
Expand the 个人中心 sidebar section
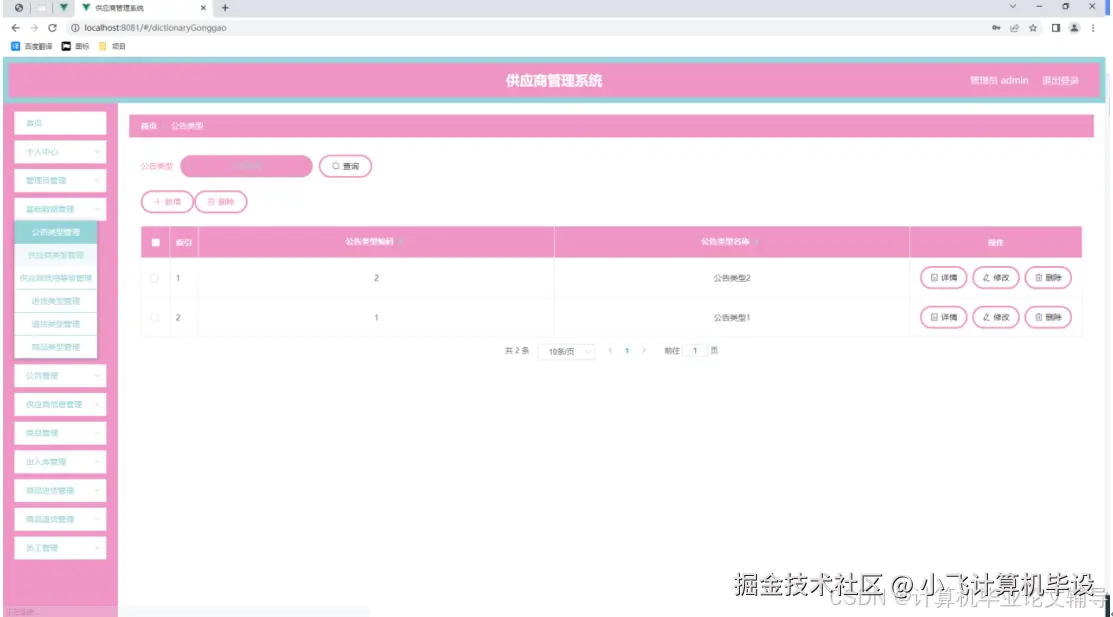59,152
